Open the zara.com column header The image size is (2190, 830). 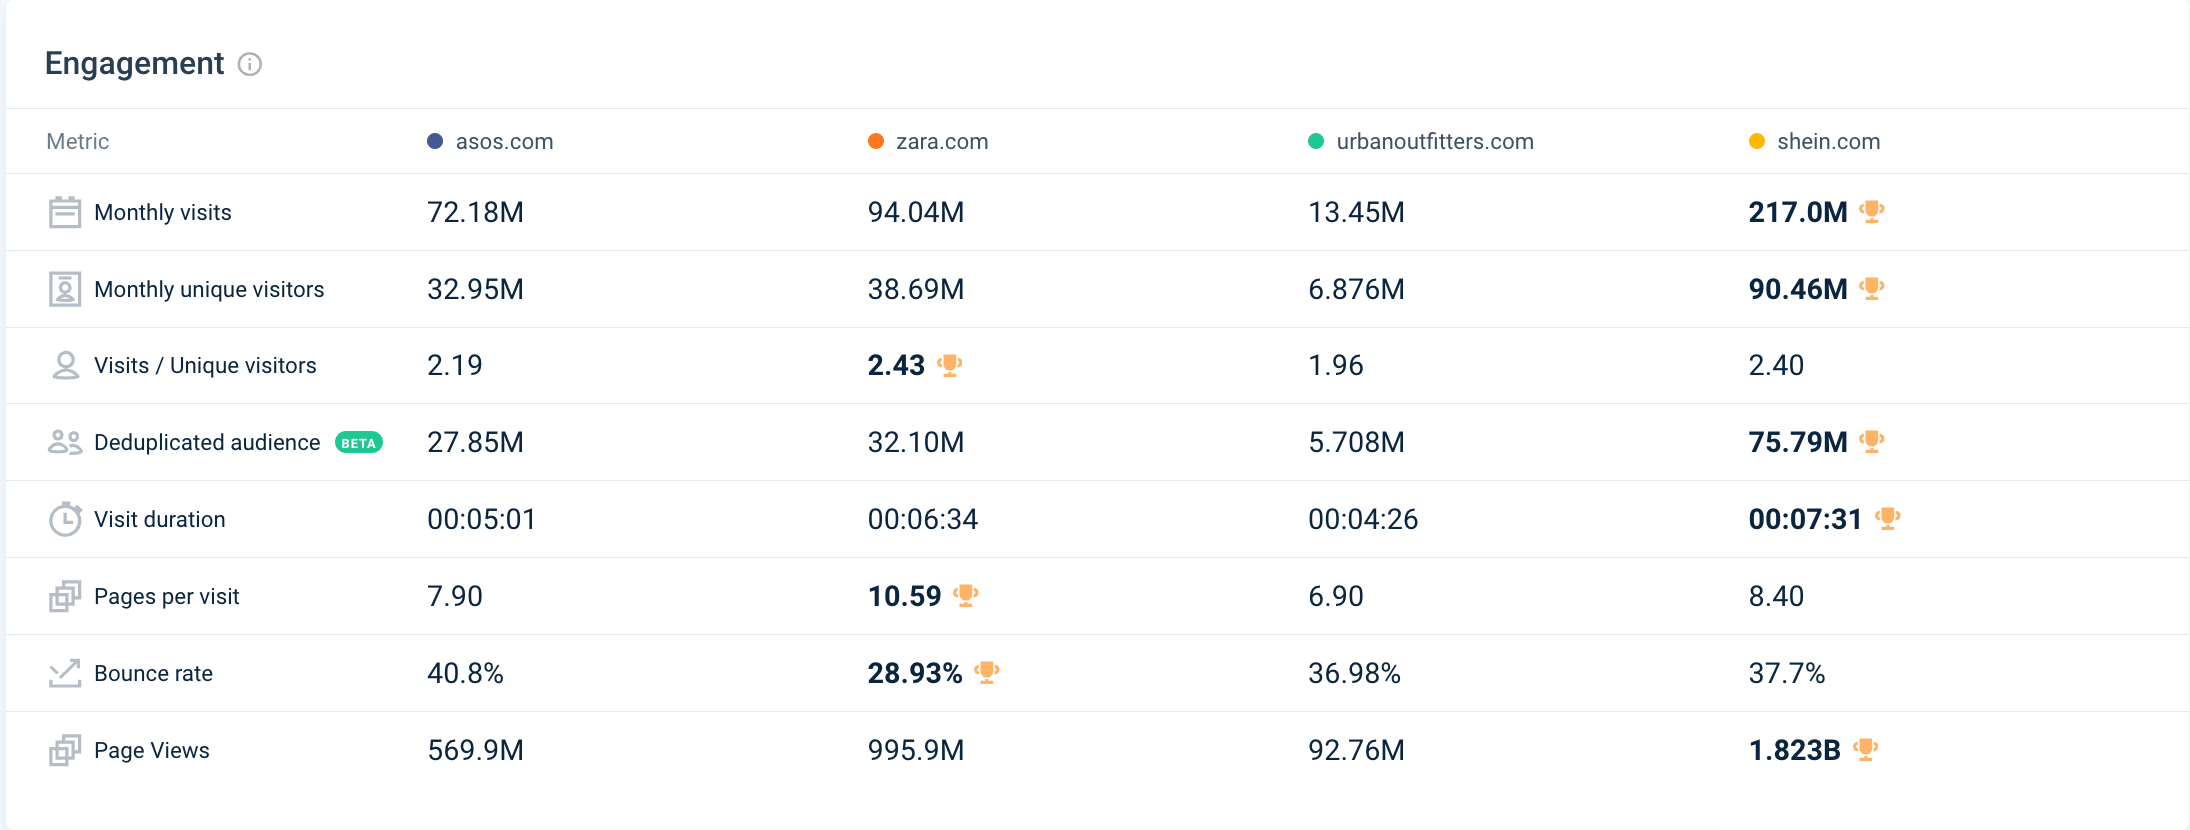coord(942,141)
